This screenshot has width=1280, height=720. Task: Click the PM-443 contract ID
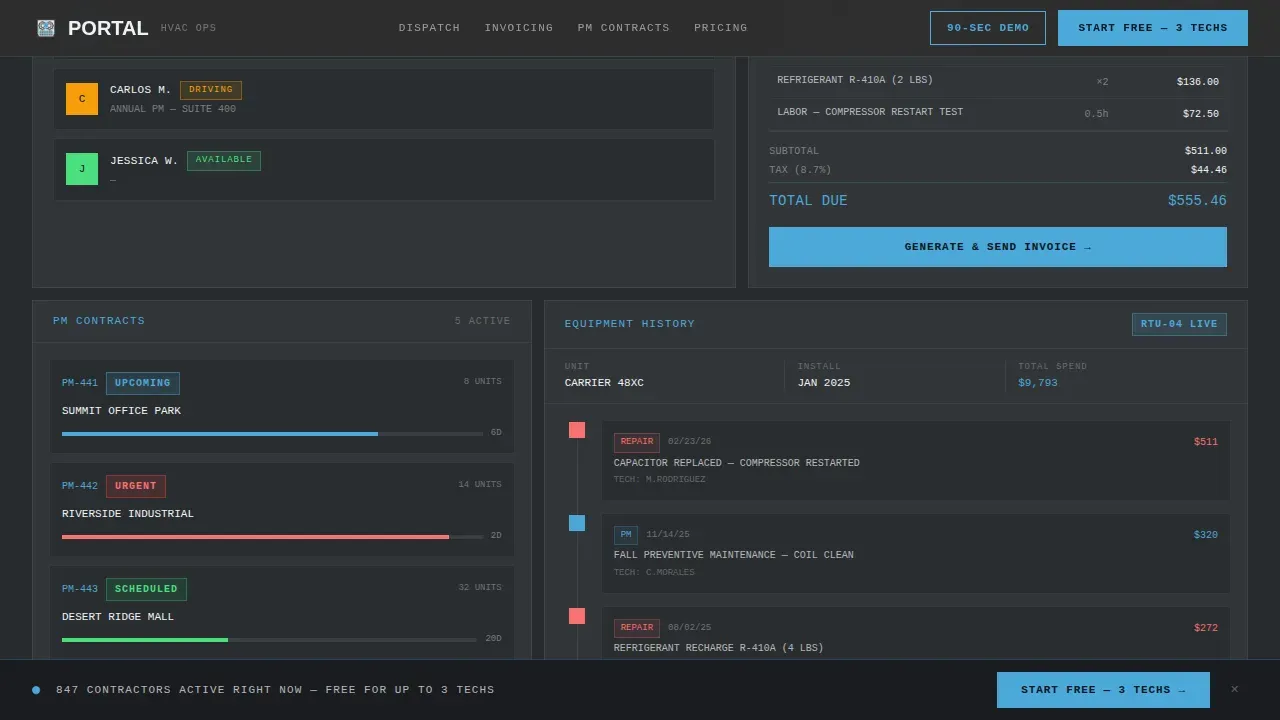pyautogui.click(x=80, y=589)
